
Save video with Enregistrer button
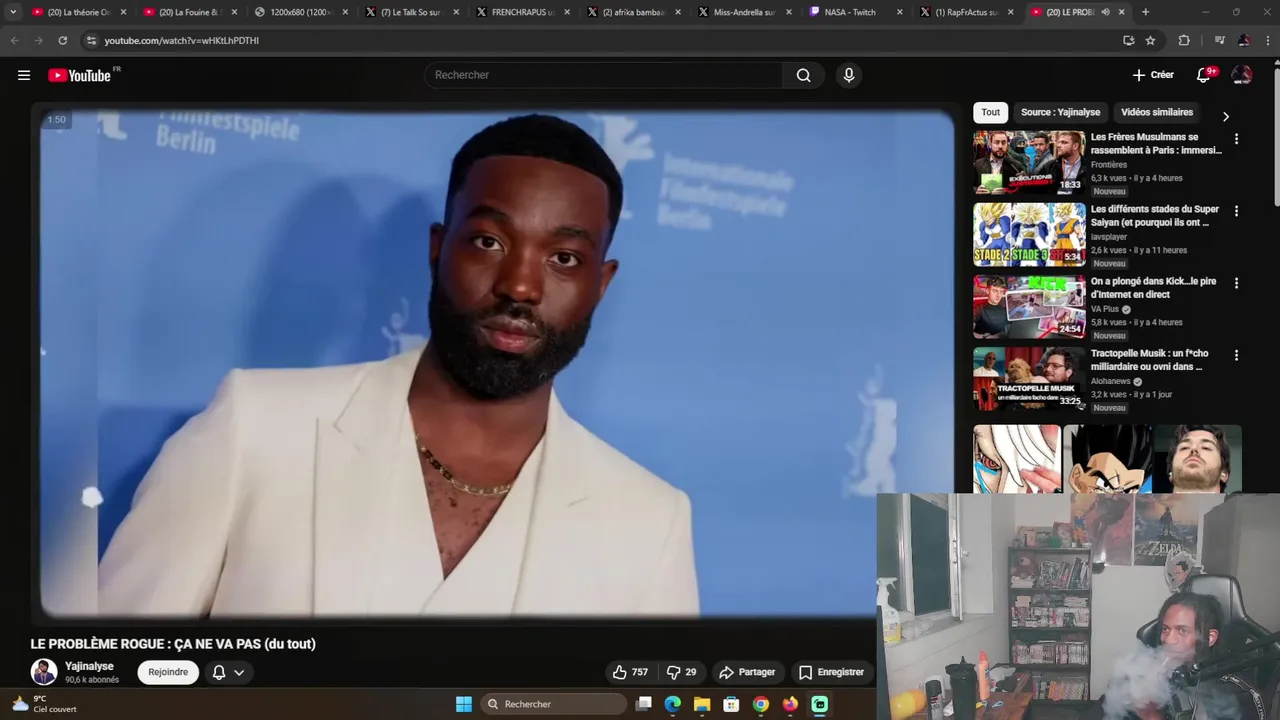830,672
